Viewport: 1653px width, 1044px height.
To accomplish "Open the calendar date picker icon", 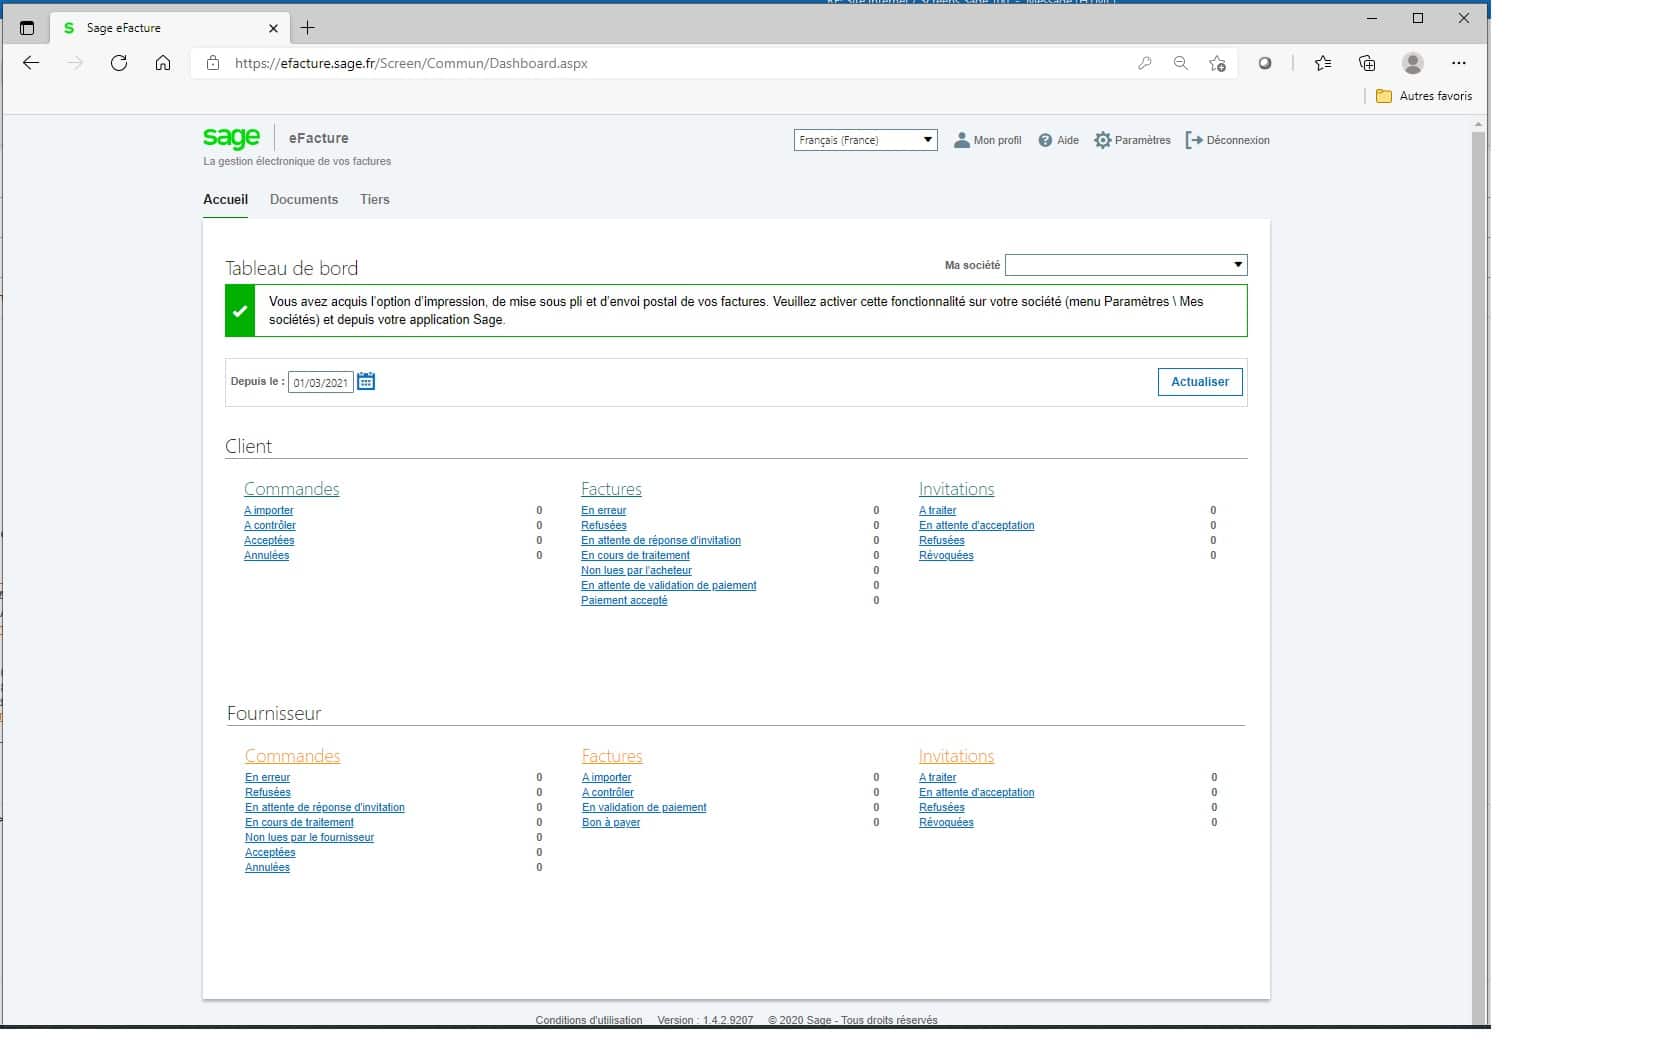I will point(366,382).
